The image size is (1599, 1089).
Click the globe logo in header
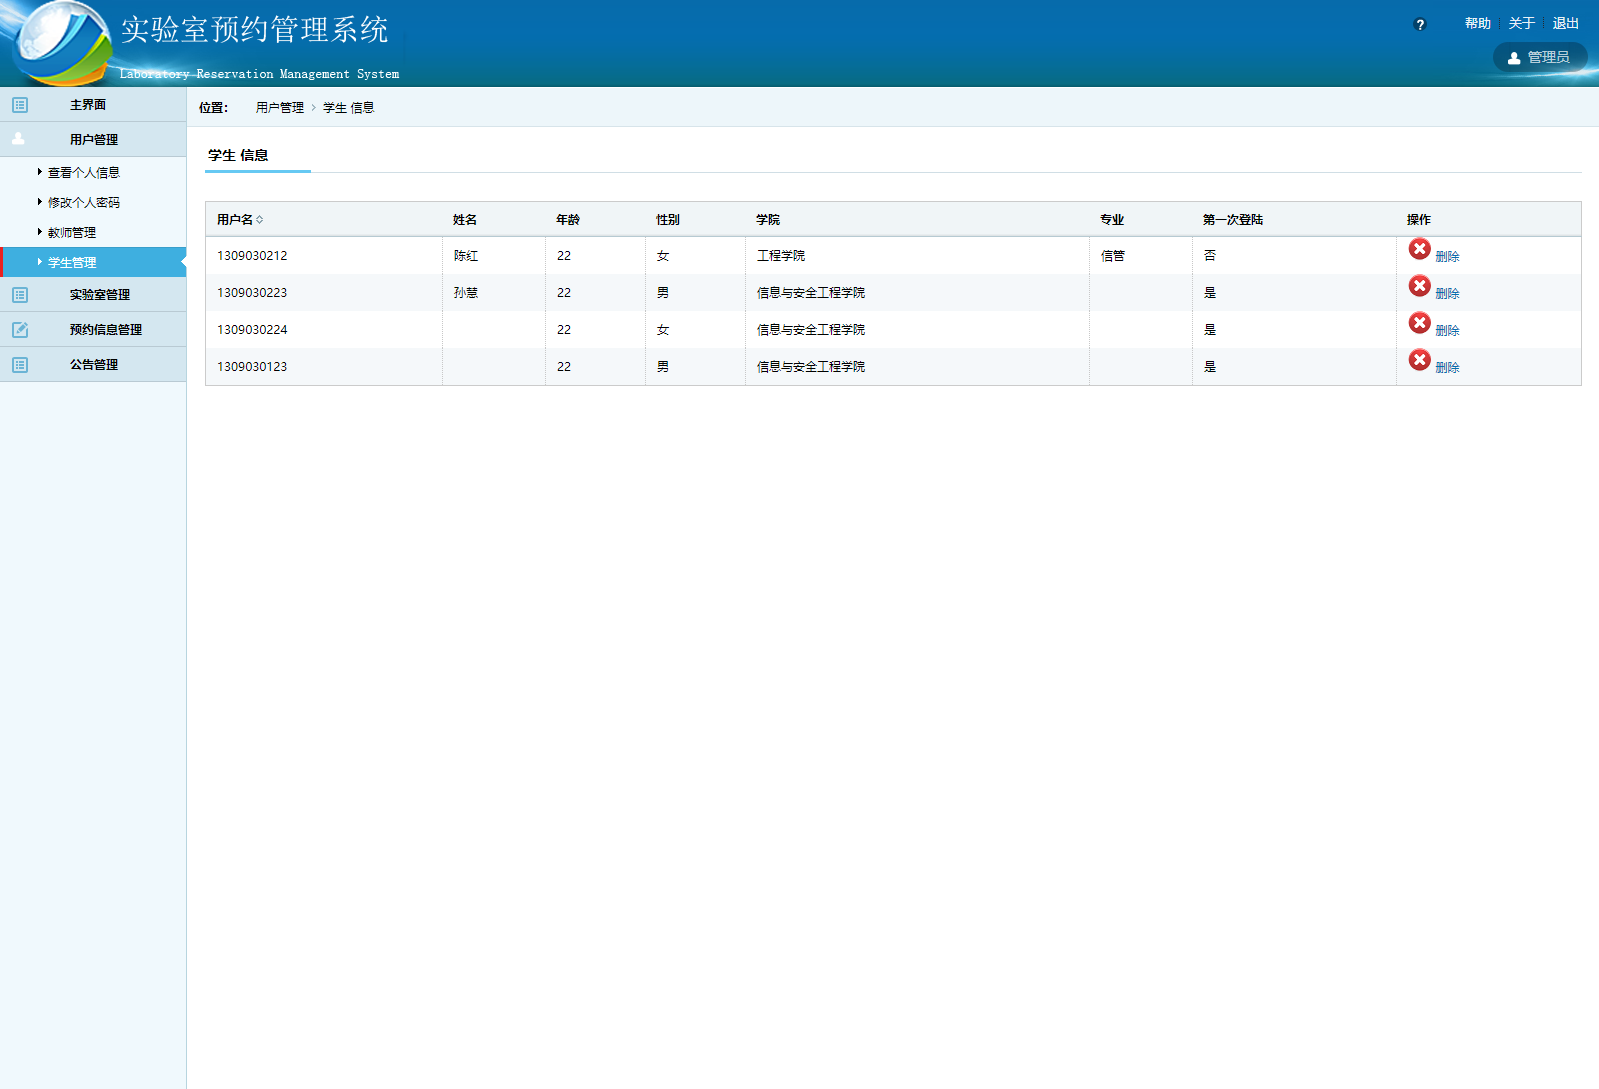point(58,43)
